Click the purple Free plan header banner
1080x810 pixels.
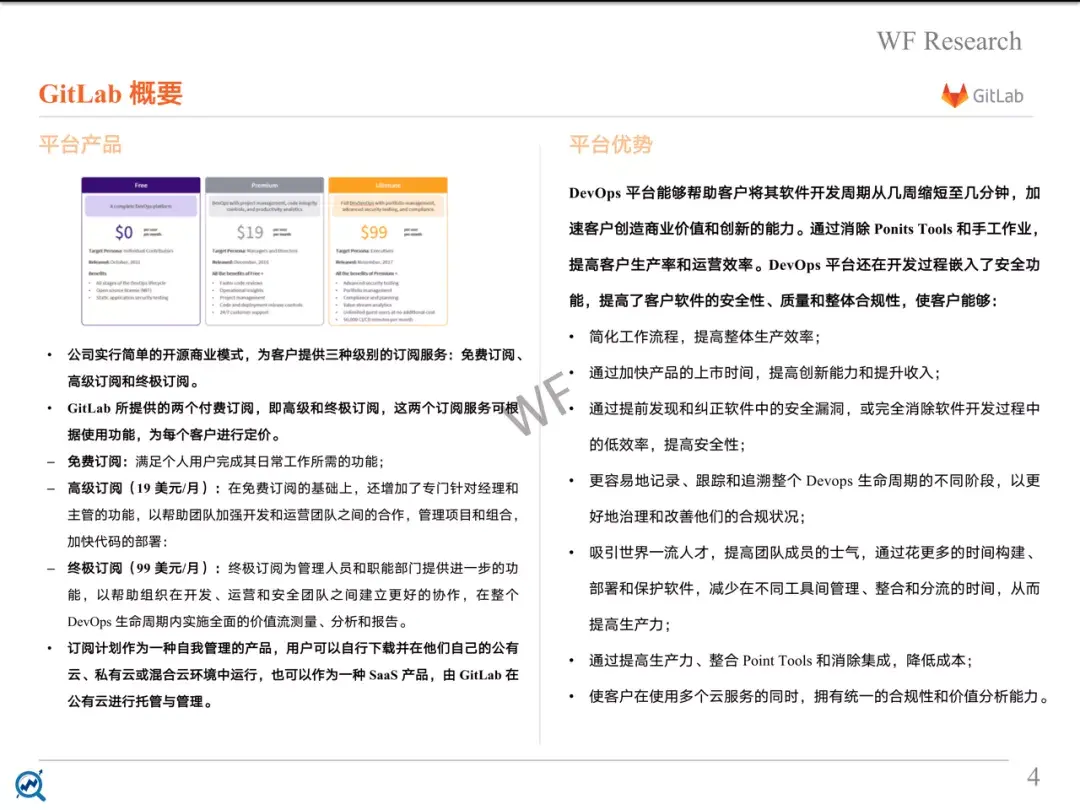click(x=141, y=185)
